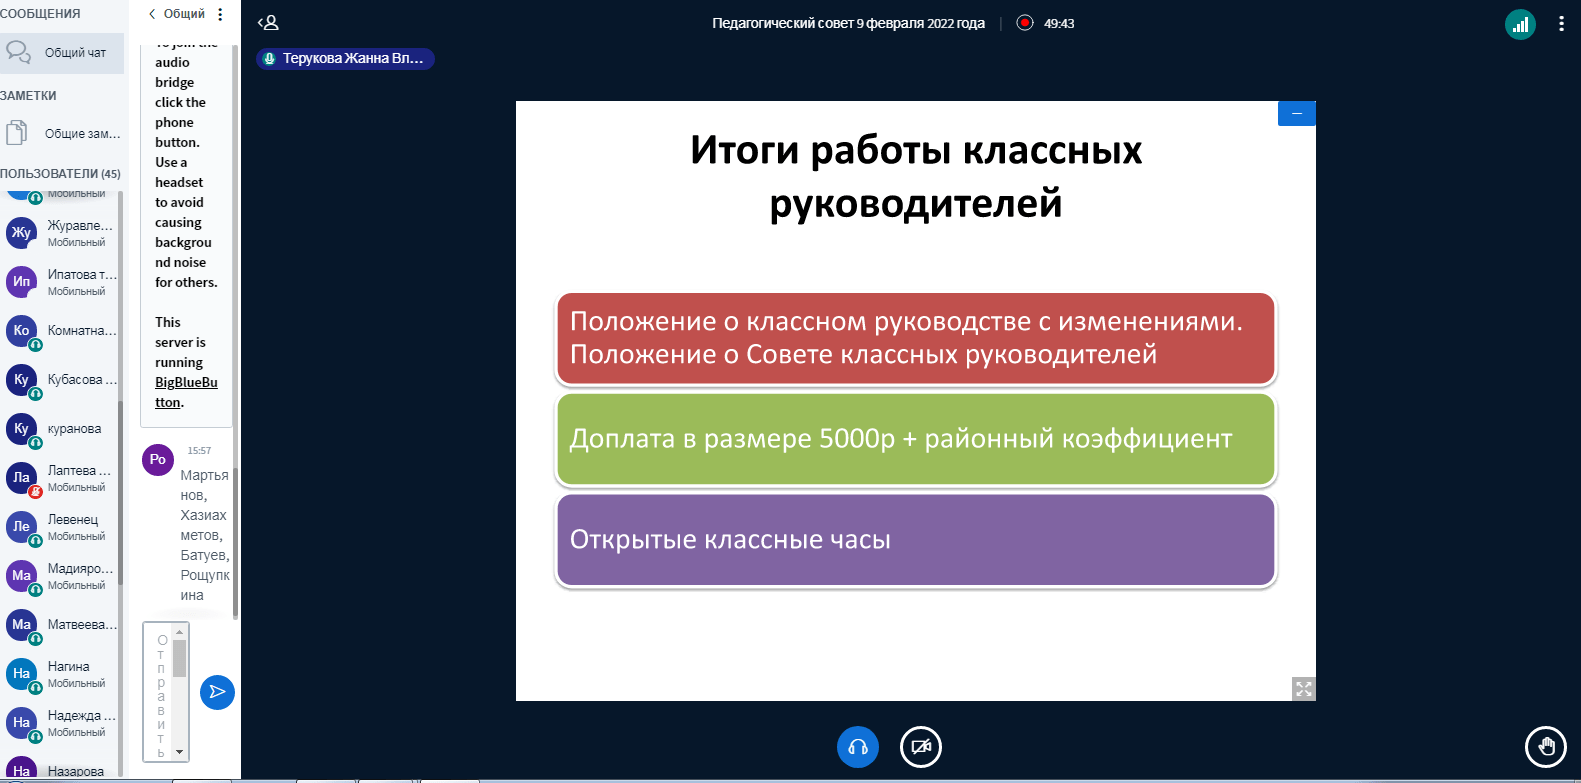Click the Ле avatar icon

(x=21, y=526)
